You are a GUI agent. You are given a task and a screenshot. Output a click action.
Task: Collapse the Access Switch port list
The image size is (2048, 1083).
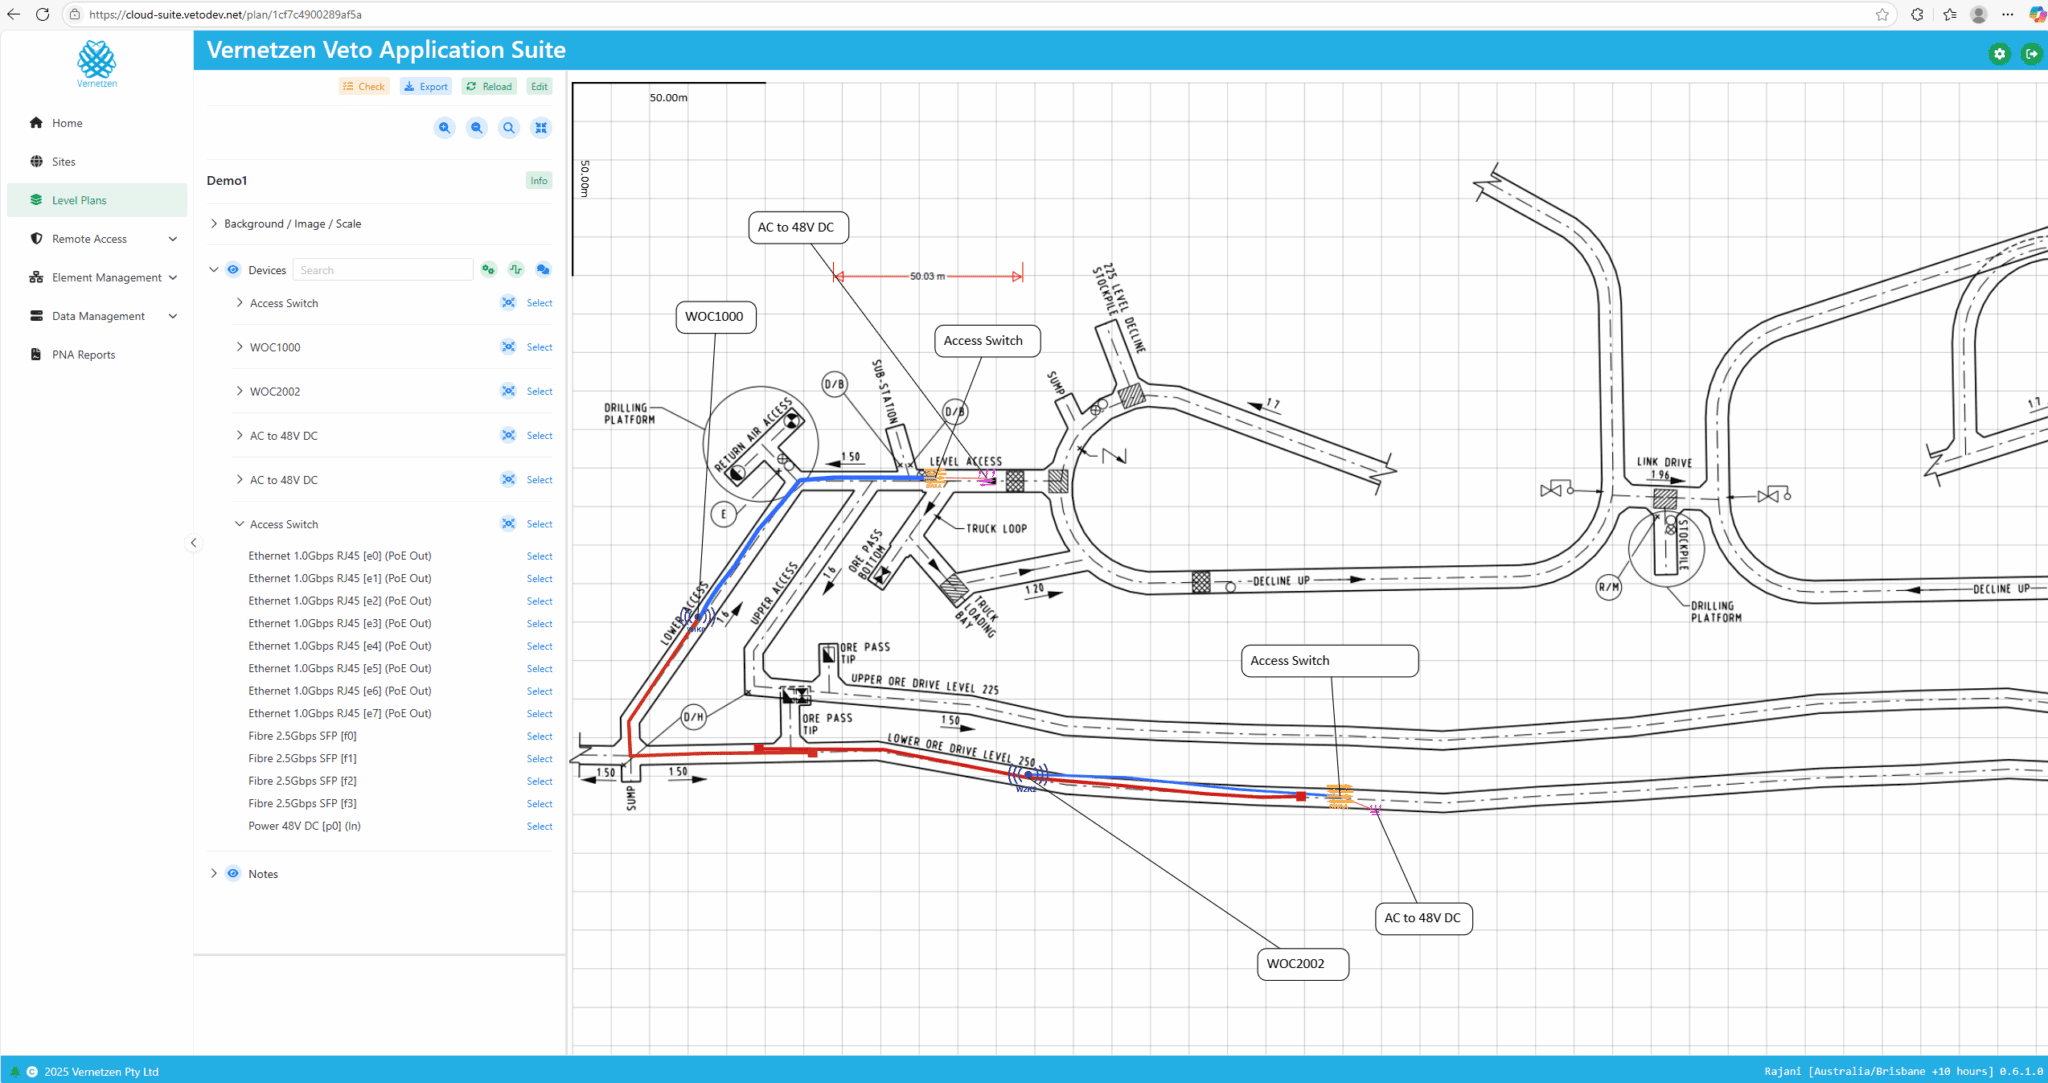239,523
